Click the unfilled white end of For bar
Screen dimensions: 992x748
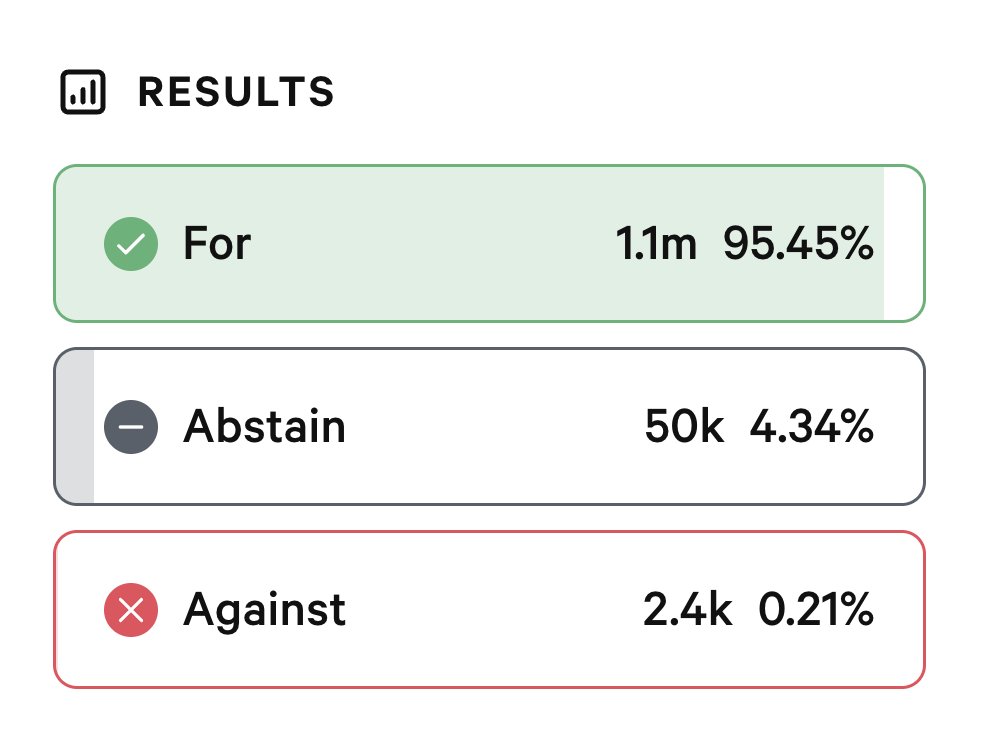coord(903,244)
